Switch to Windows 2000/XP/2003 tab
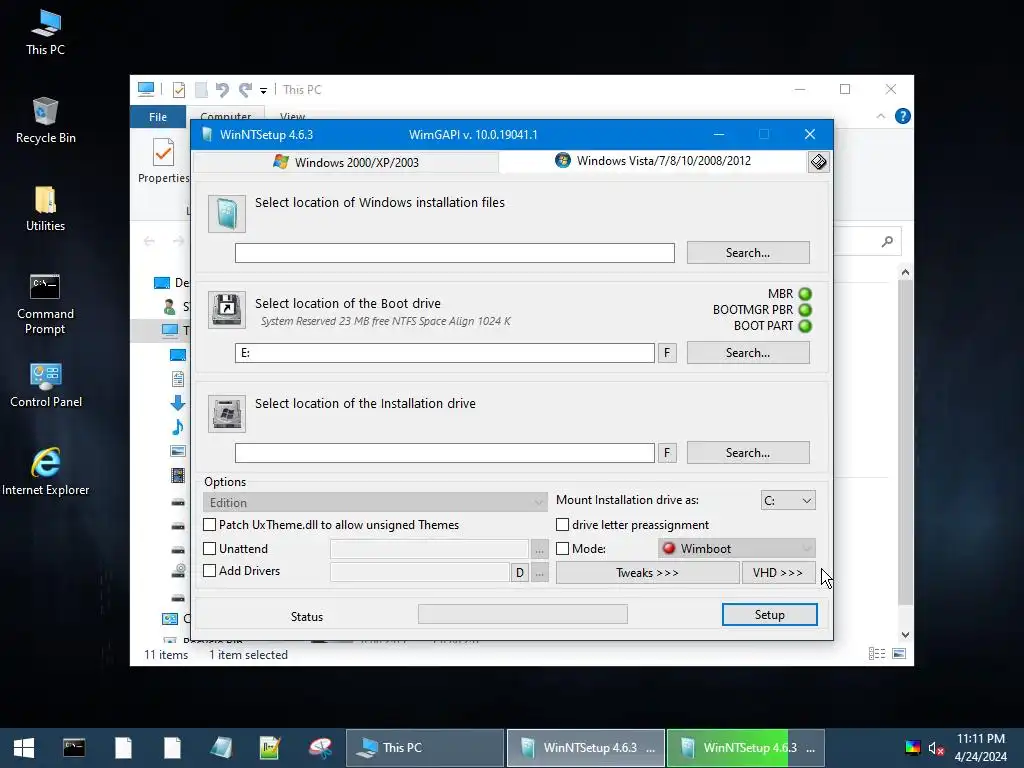Image resolution: width=1024 pixels, height=768 pixels. 346,163
